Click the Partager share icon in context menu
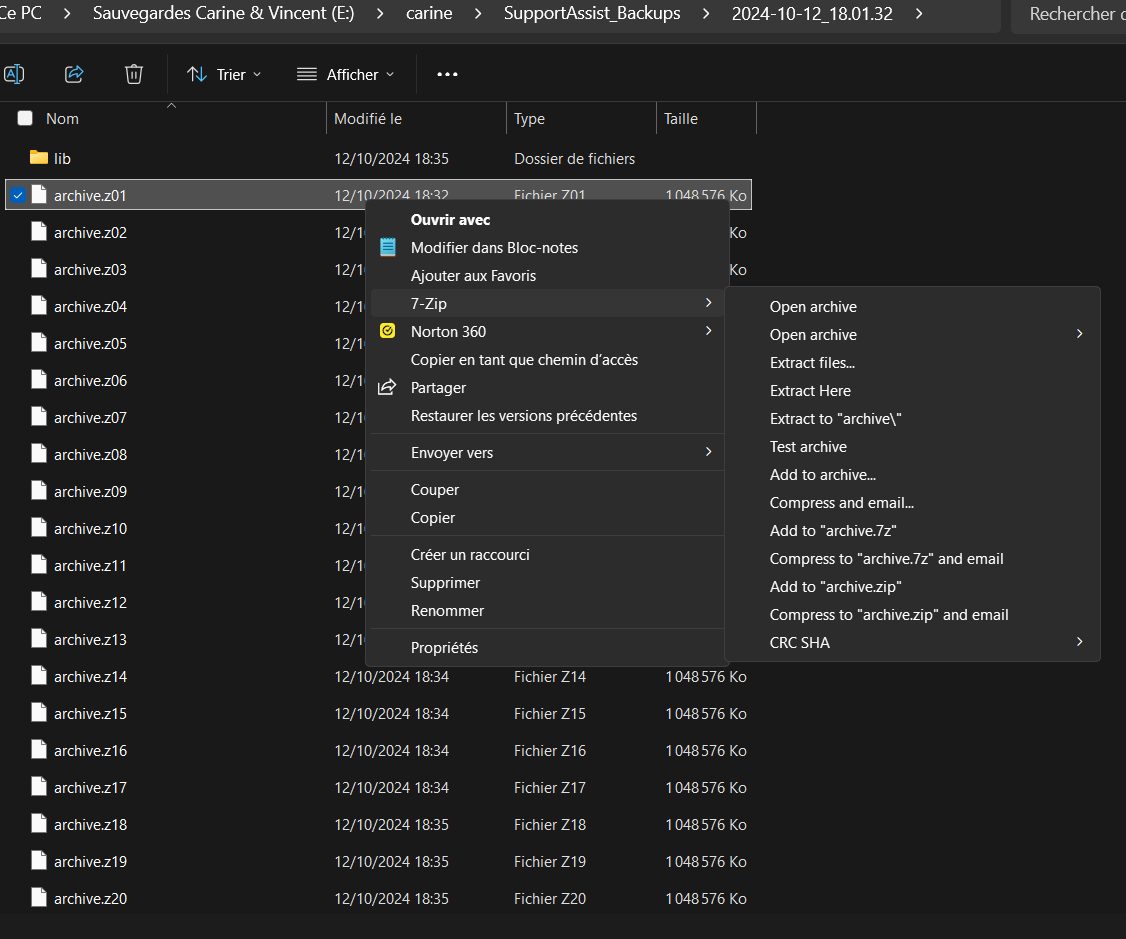Viewport: 1126px width, 939px height. (388, 387)
